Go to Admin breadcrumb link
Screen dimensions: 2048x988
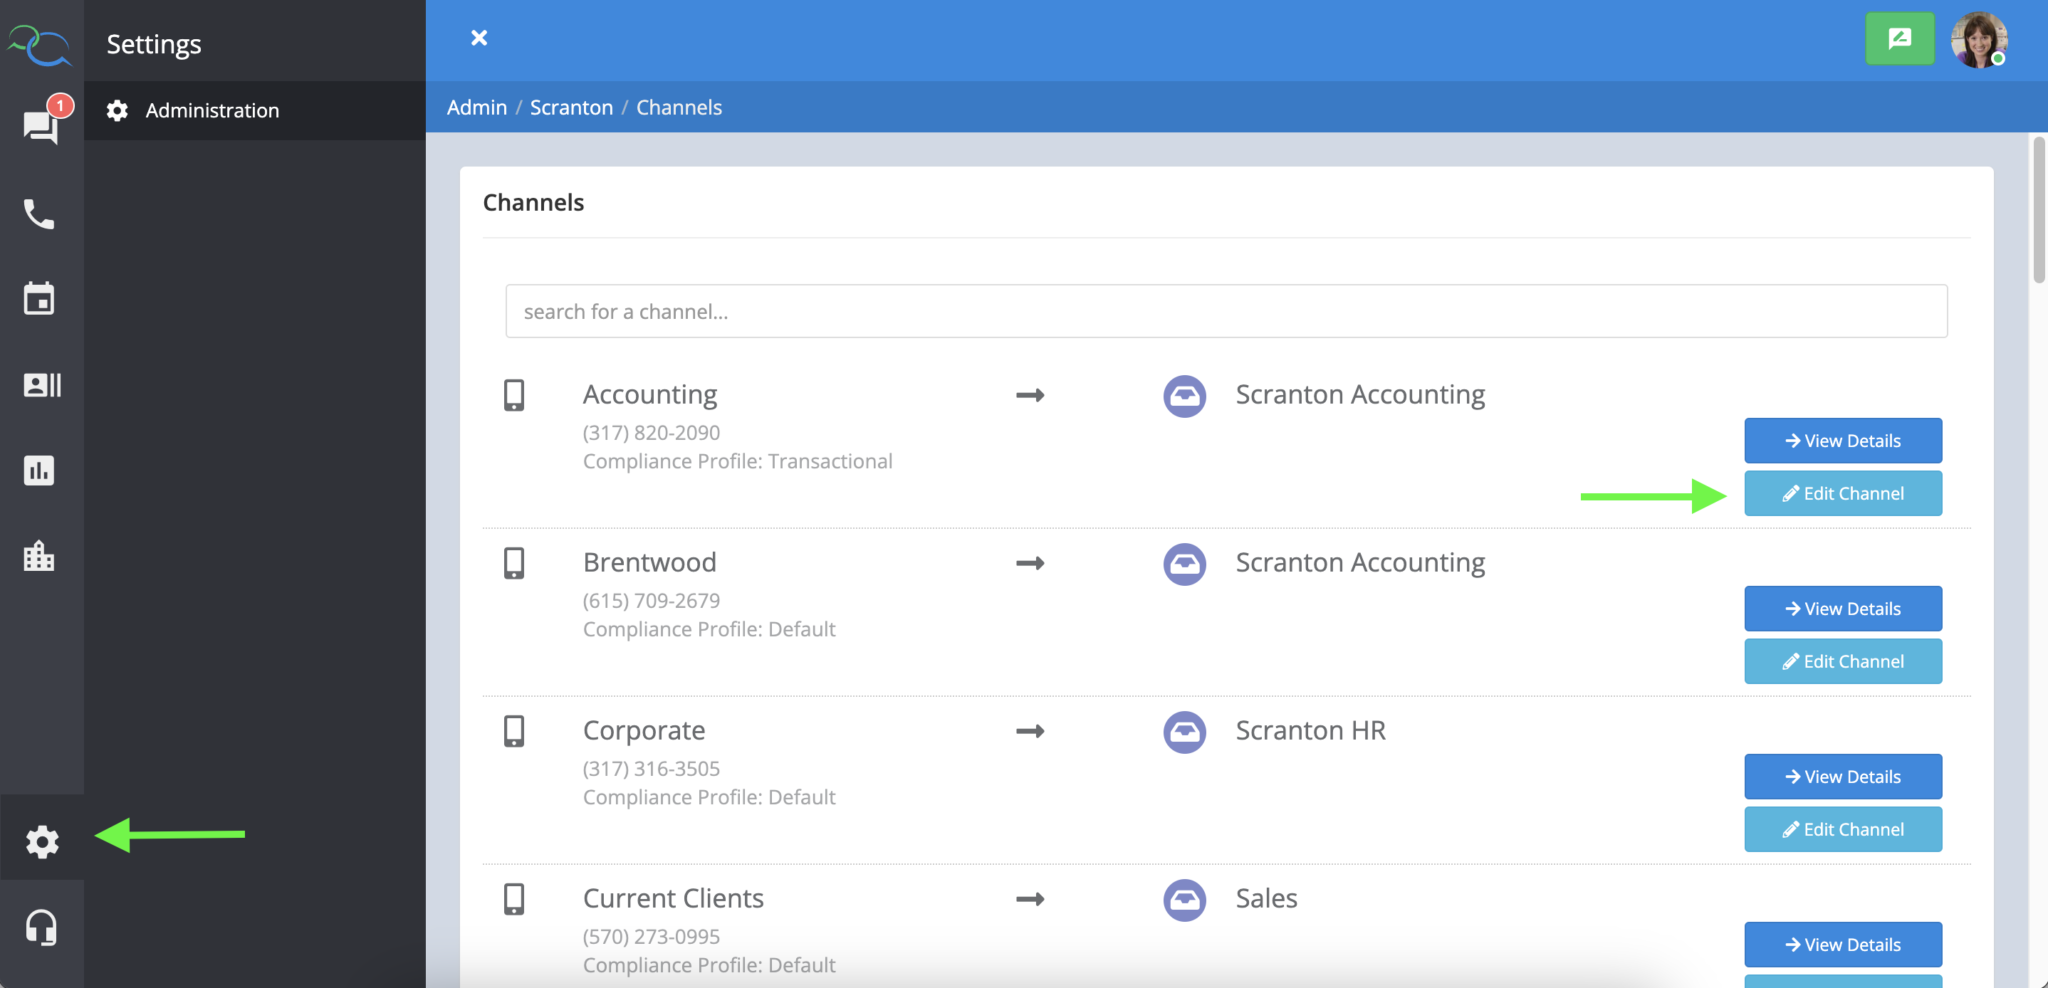(477, 107)
